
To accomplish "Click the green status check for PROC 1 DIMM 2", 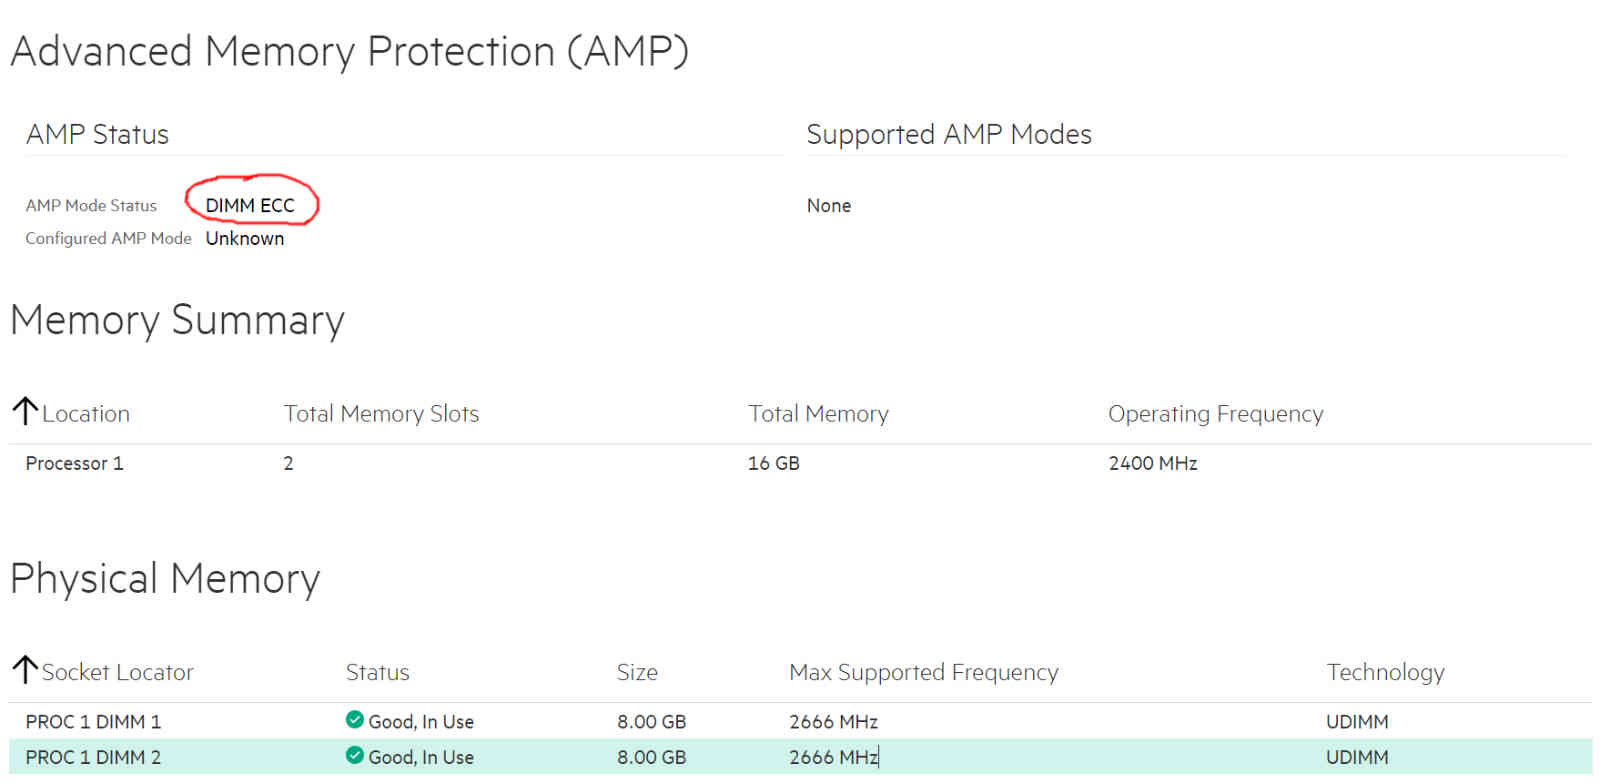I will [x=354, y=756].
